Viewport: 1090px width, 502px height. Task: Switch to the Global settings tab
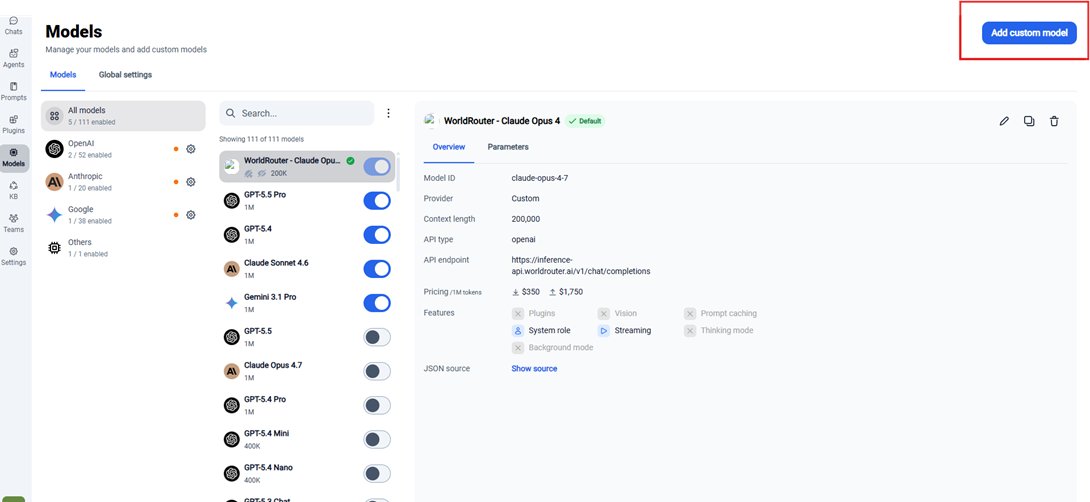tap(125, 74)
